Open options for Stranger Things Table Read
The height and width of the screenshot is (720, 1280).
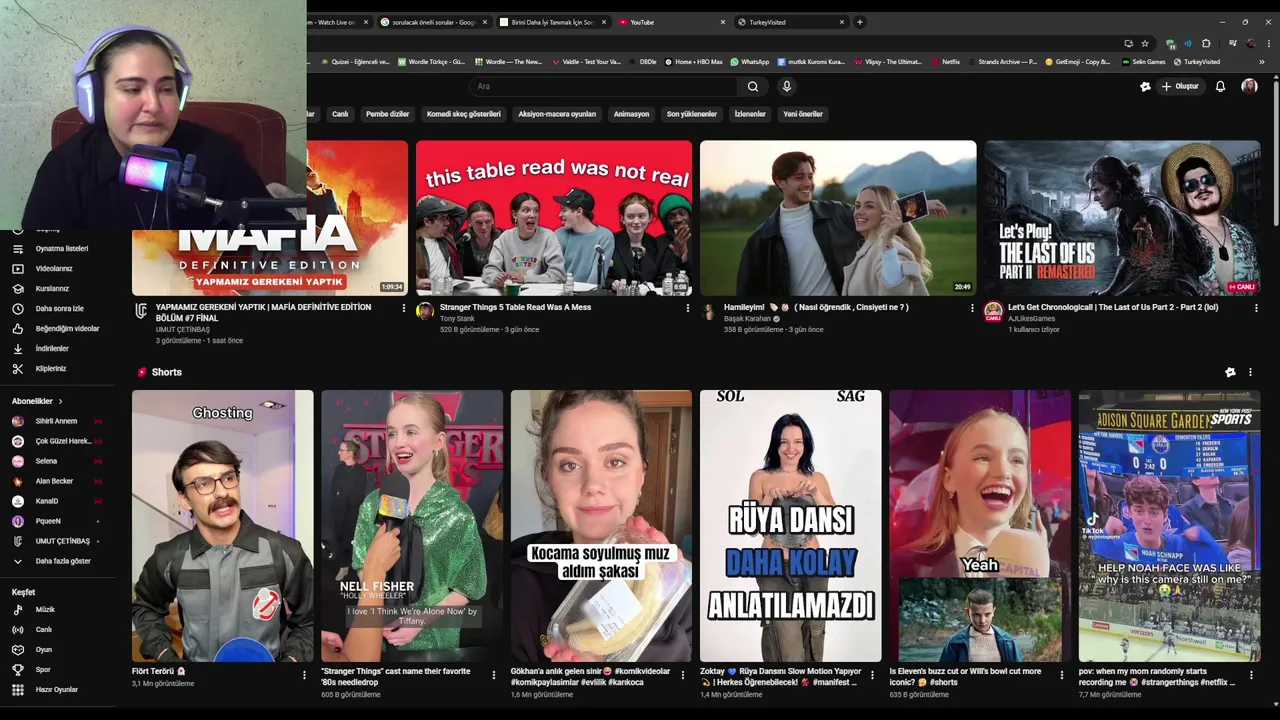[x=688, y=308]
